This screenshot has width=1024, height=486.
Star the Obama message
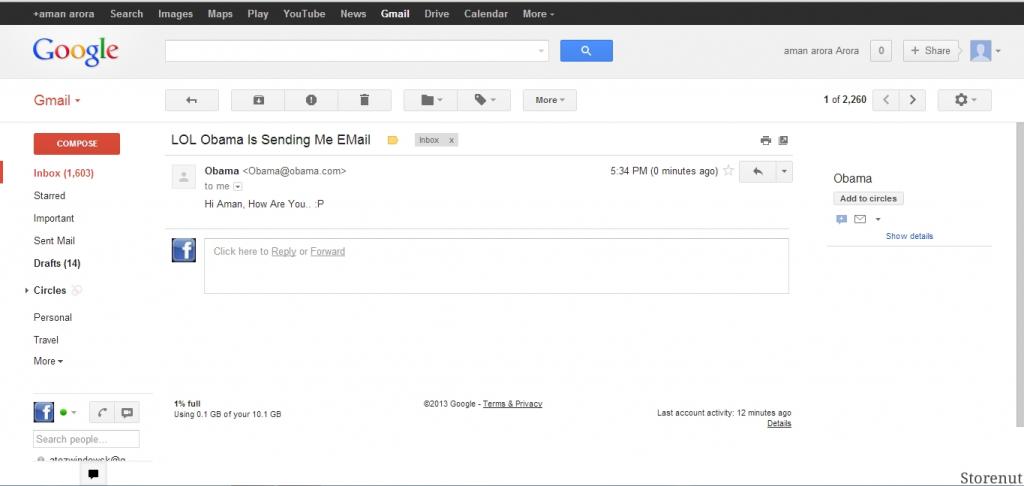pos(728,171)
